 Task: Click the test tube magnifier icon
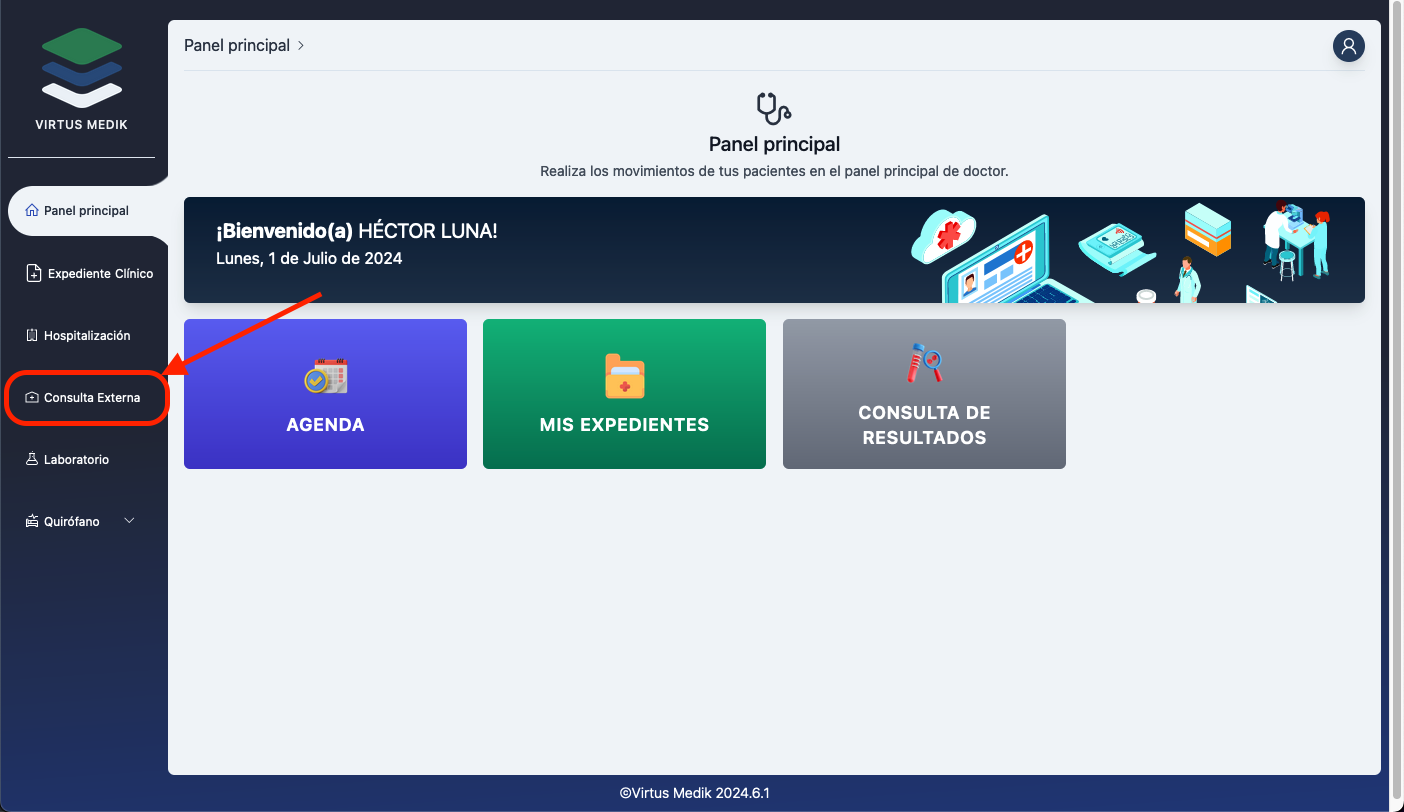click(x=924, y=363)
